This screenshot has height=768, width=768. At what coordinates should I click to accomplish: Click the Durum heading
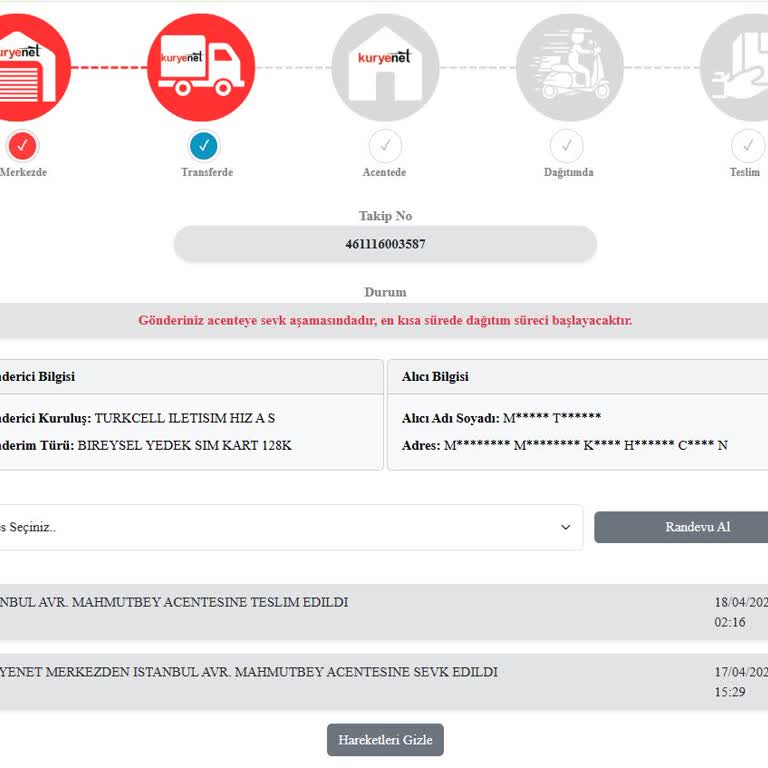pos(385,292)
